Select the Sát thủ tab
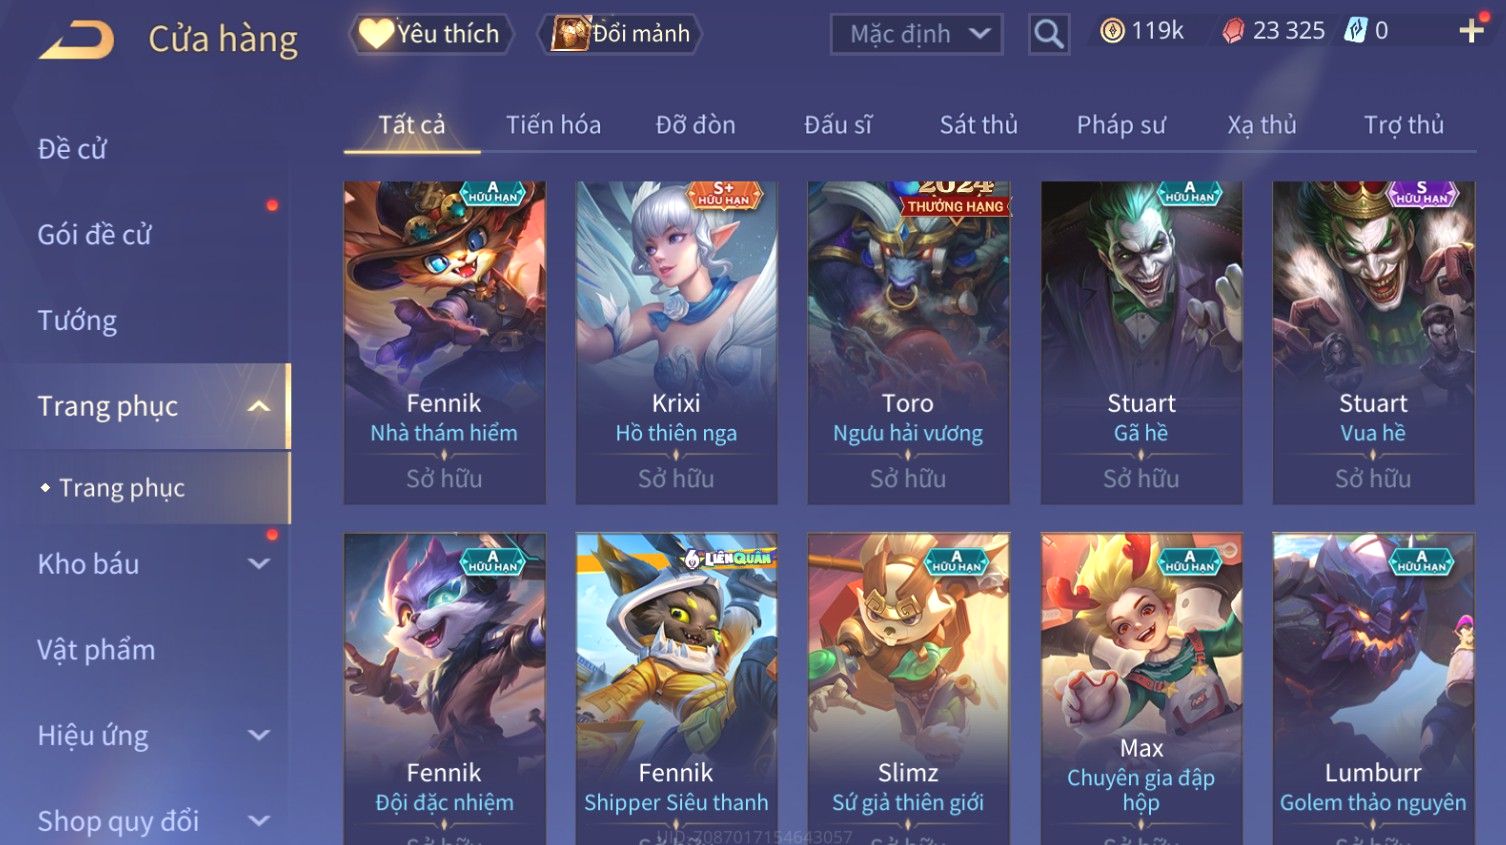Screen dimensions: 1506x845 tap(978, 125)
